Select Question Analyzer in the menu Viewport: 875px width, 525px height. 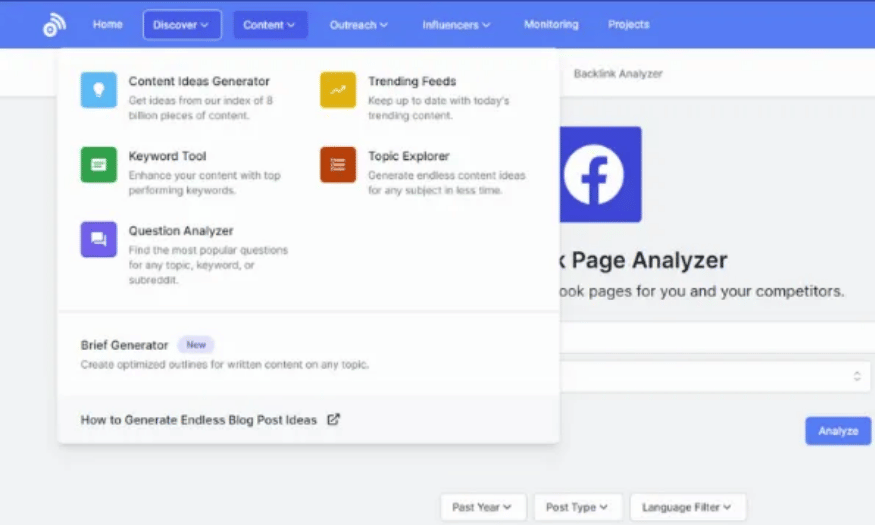[181, 231]
